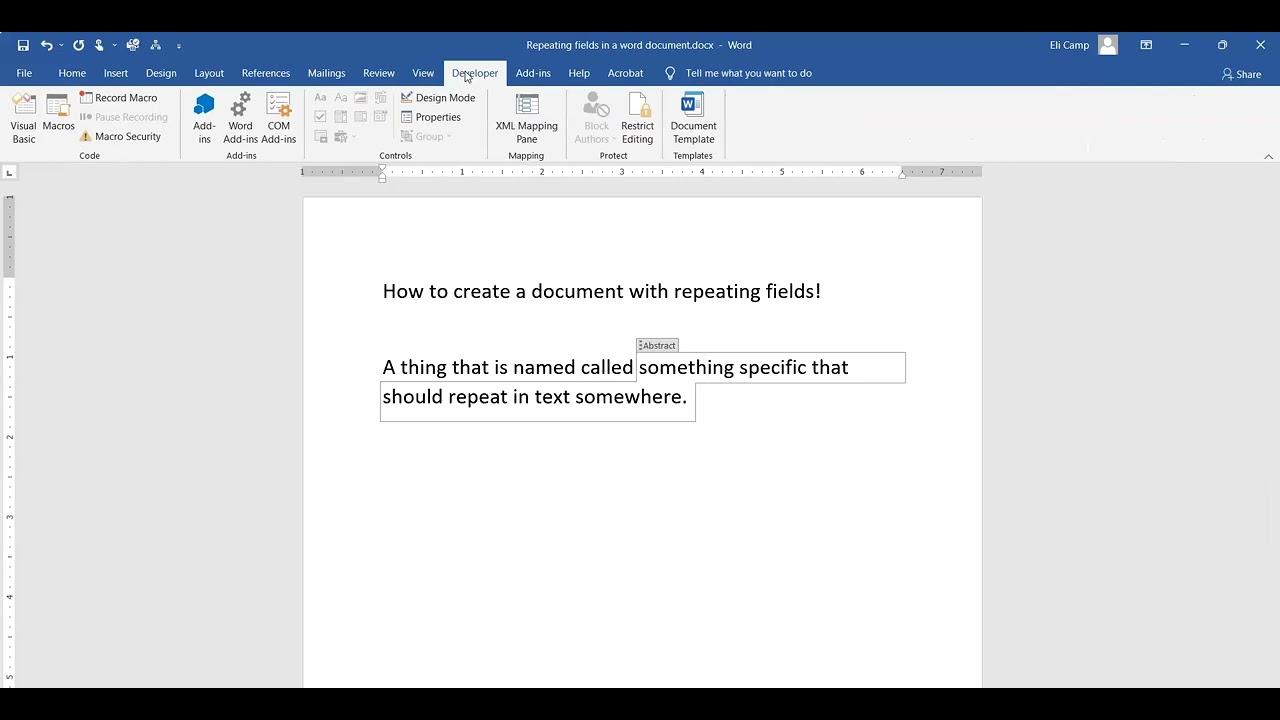
Task: Open the Undo history dropdown arrow
Action: point(61,45)
